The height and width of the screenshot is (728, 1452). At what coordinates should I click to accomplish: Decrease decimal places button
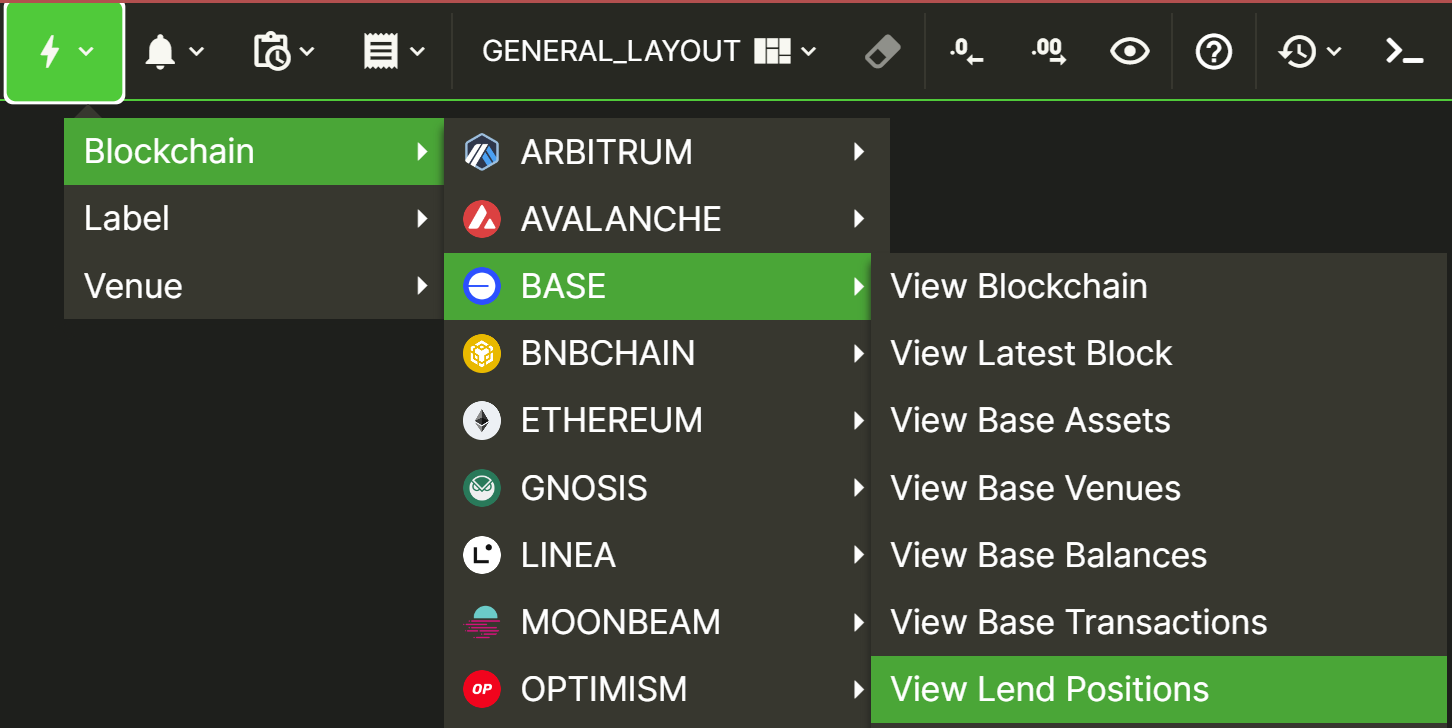966,51
